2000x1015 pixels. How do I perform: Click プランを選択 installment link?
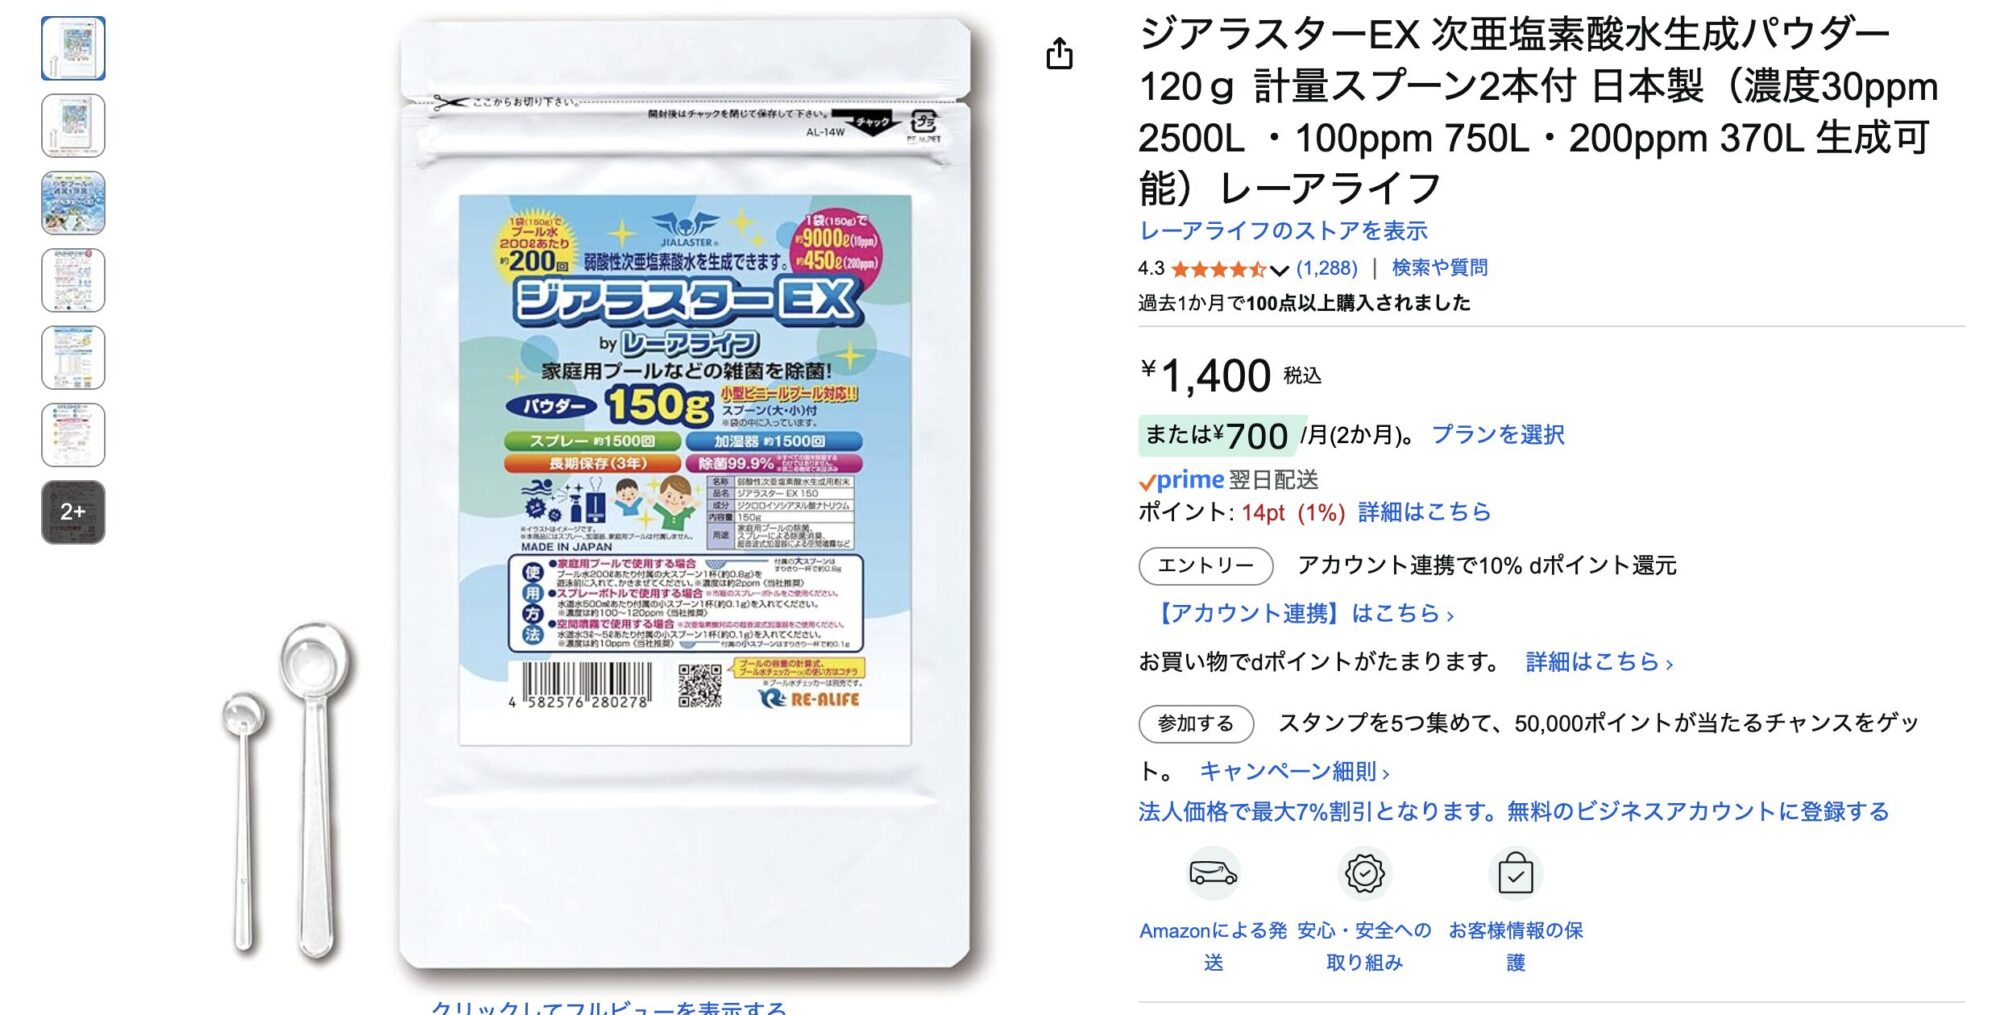pos(1498,435)
